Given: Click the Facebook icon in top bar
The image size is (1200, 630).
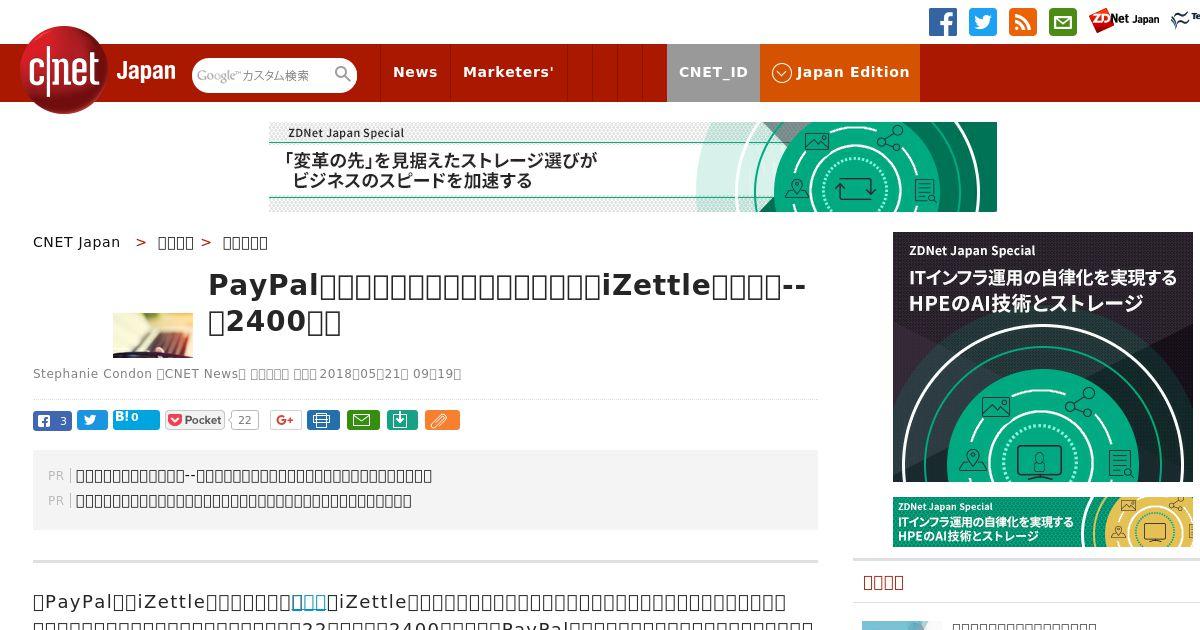Looking at the screenshot, I should pos(943,22).
